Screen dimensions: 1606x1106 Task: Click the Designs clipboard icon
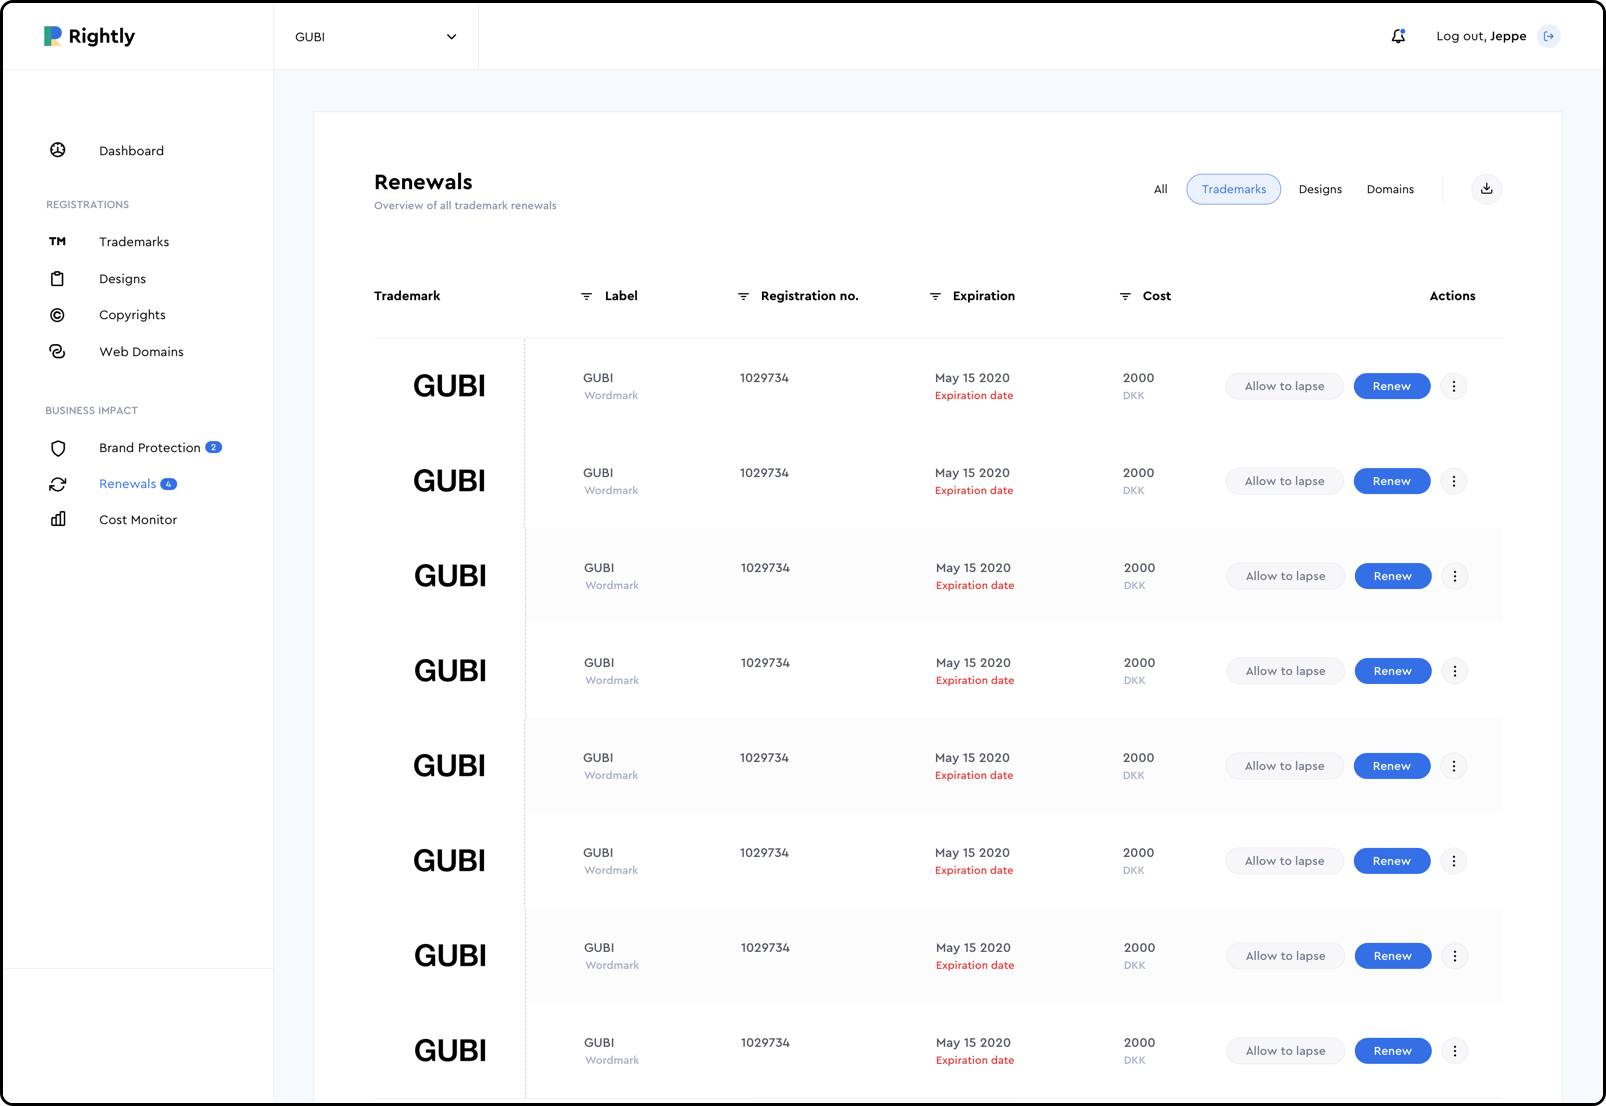pyautogui.click(x=57, y=279)
